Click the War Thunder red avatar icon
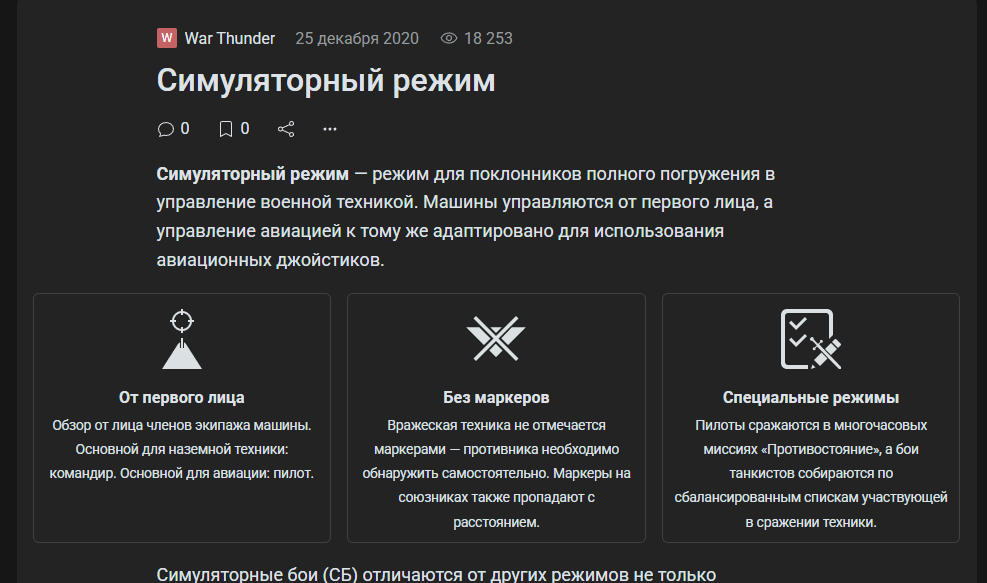 [167, 38]
